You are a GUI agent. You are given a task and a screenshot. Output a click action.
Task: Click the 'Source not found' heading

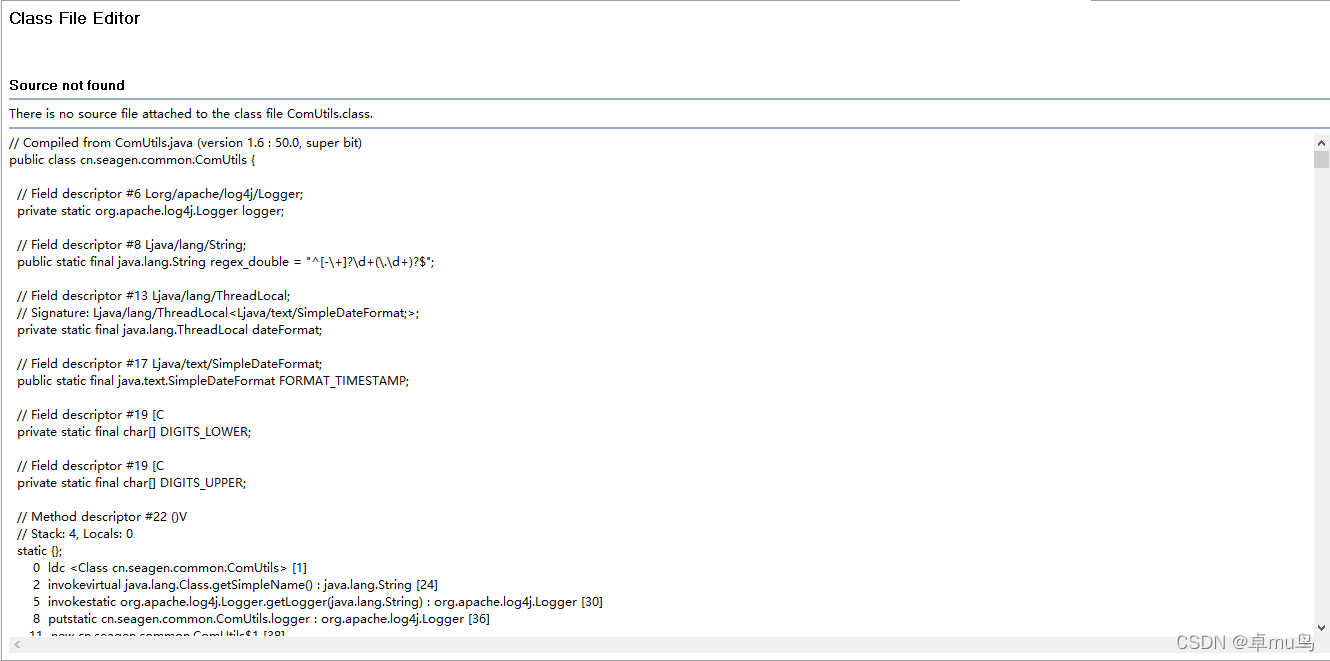(x=67, y=85)
